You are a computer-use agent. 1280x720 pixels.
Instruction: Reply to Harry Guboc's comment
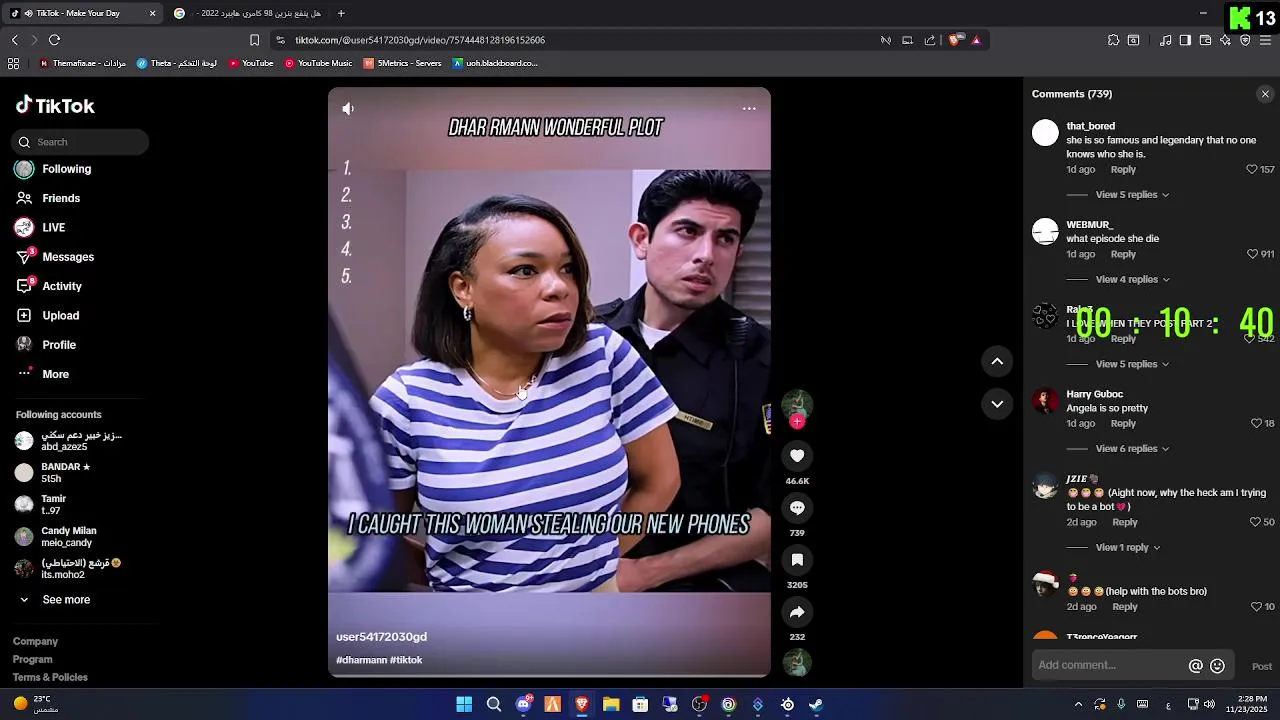tap(1123, 424)
